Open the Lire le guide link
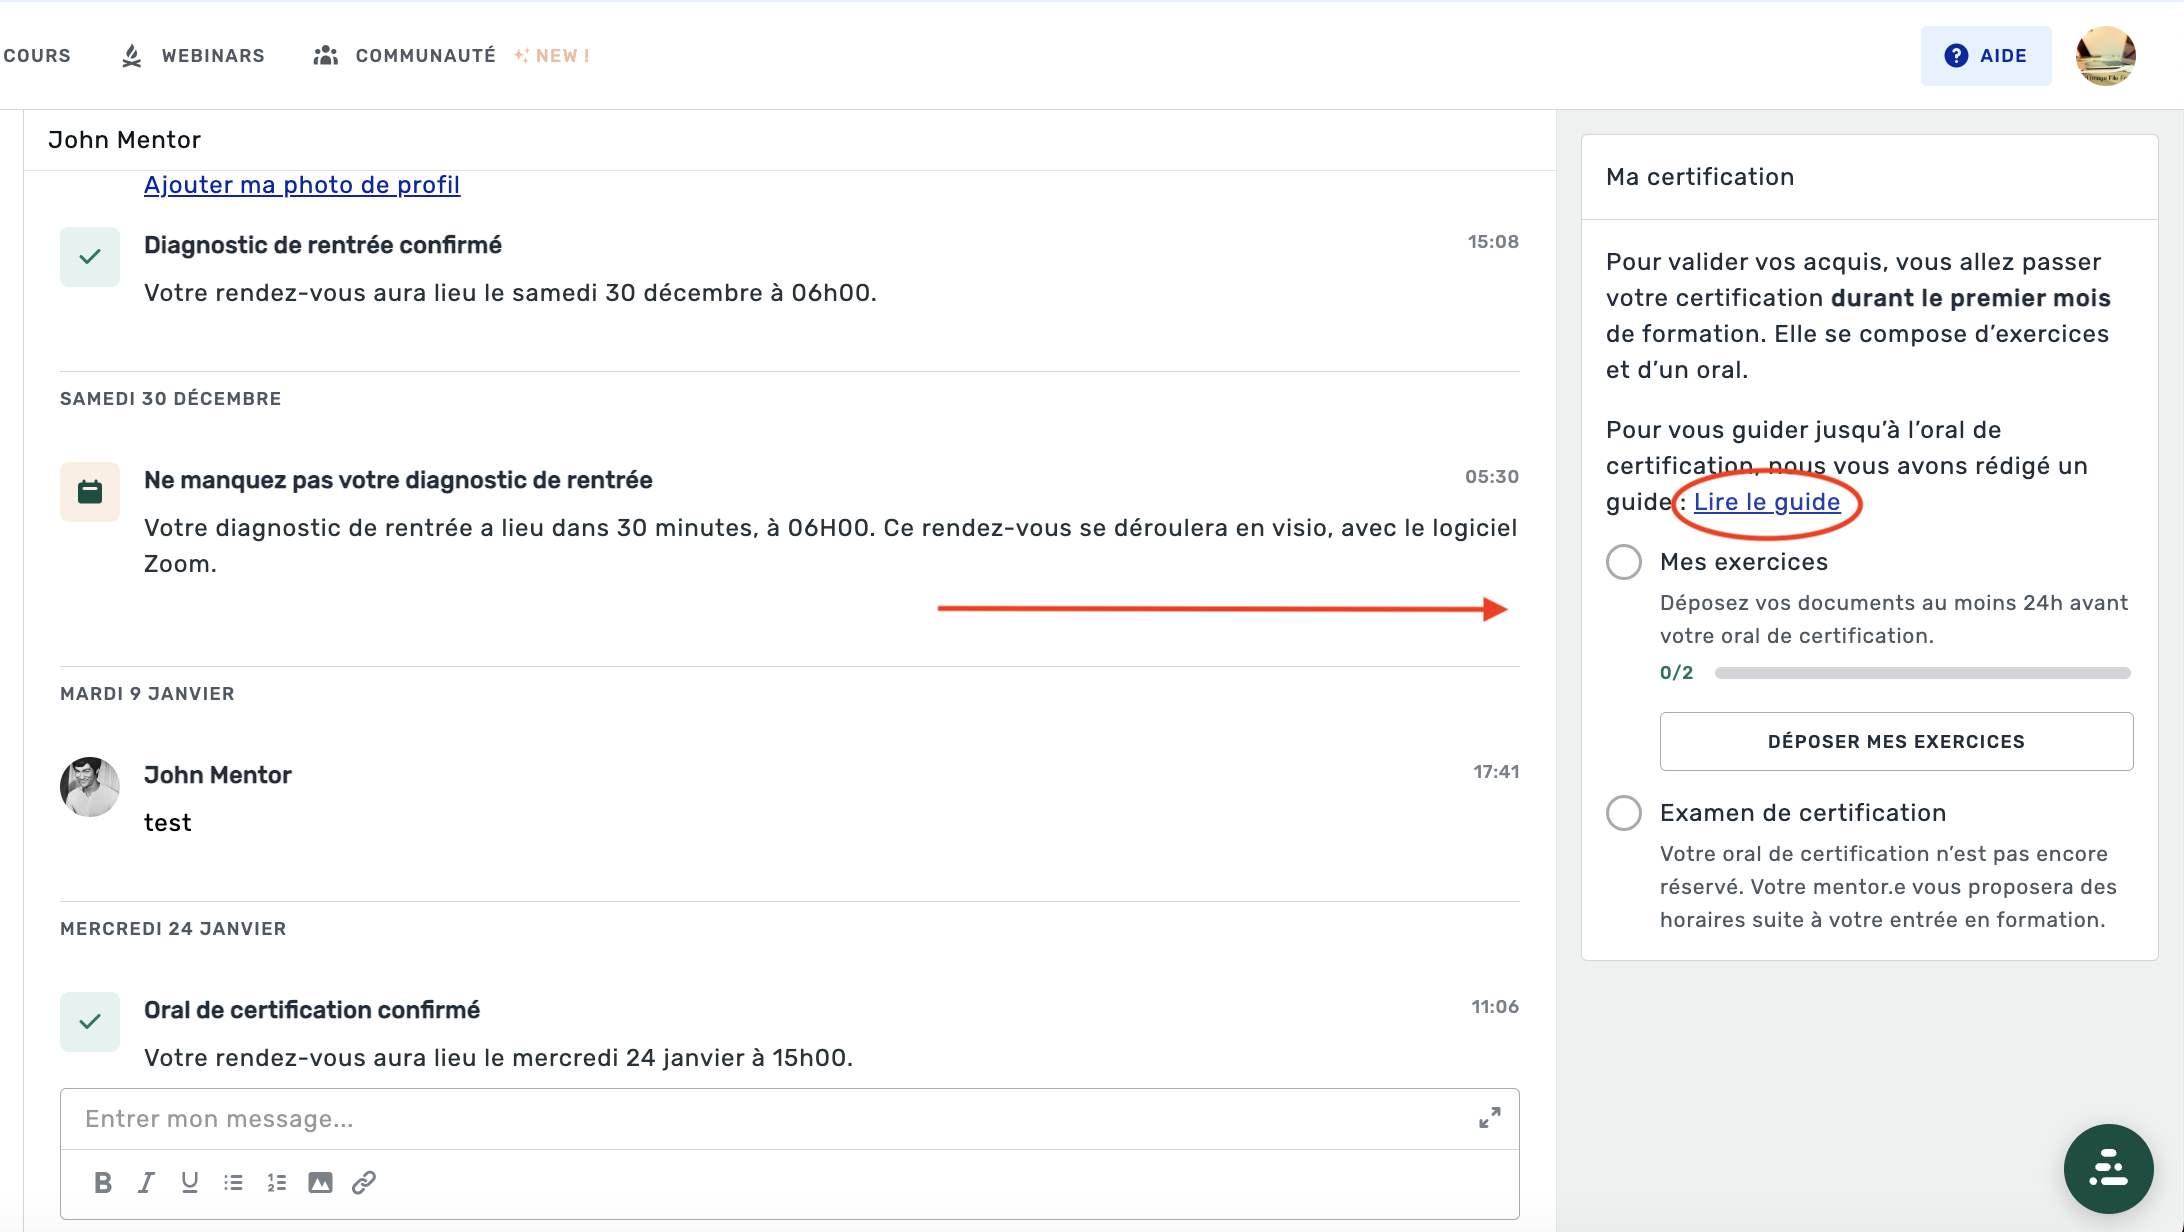This screenshot has width=2184, height=1232. (x=1766, y=502)
